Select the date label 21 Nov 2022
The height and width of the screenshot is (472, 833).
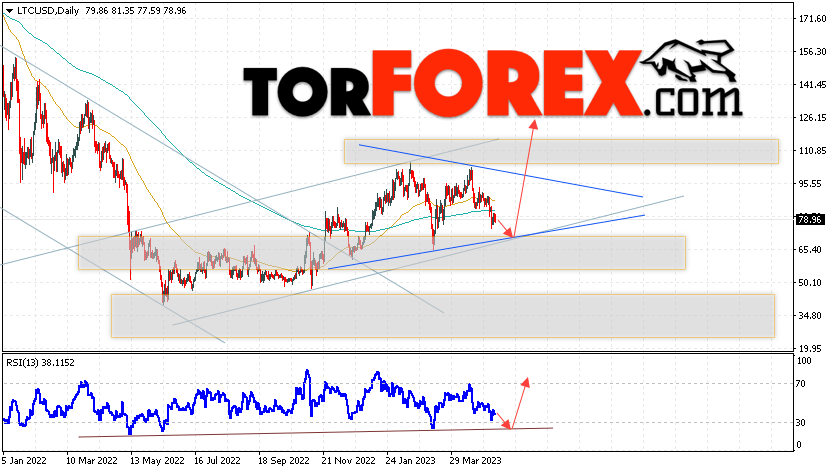tap(348, 460)
